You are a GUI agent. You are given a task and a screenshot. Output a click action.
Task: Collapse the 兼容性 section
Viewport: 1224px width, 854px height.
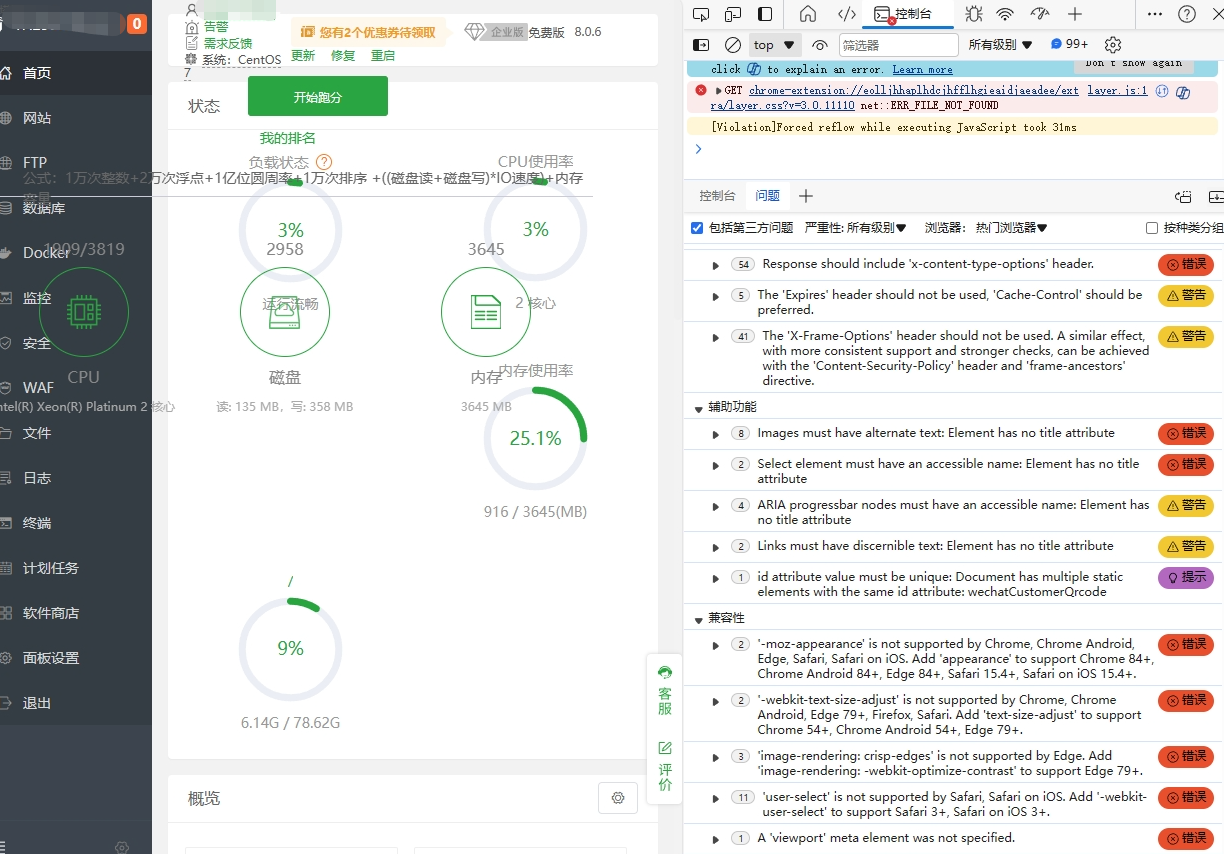pyautogui.click(x=699, y=619)
